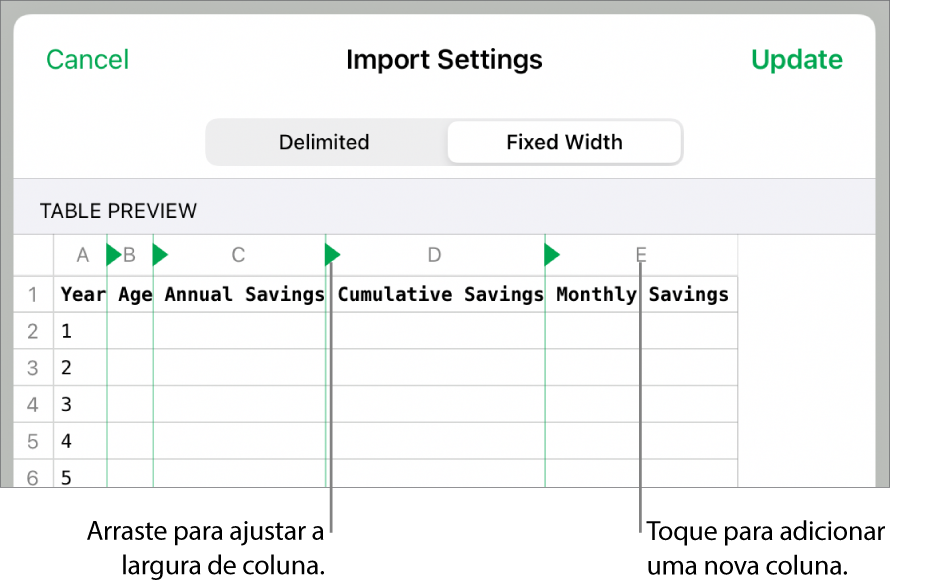Image resolution: width=931 pixels, height=588 pixels.
Task: Tap Cancel to dismiss Import Settings
Action: pos(87,59)
